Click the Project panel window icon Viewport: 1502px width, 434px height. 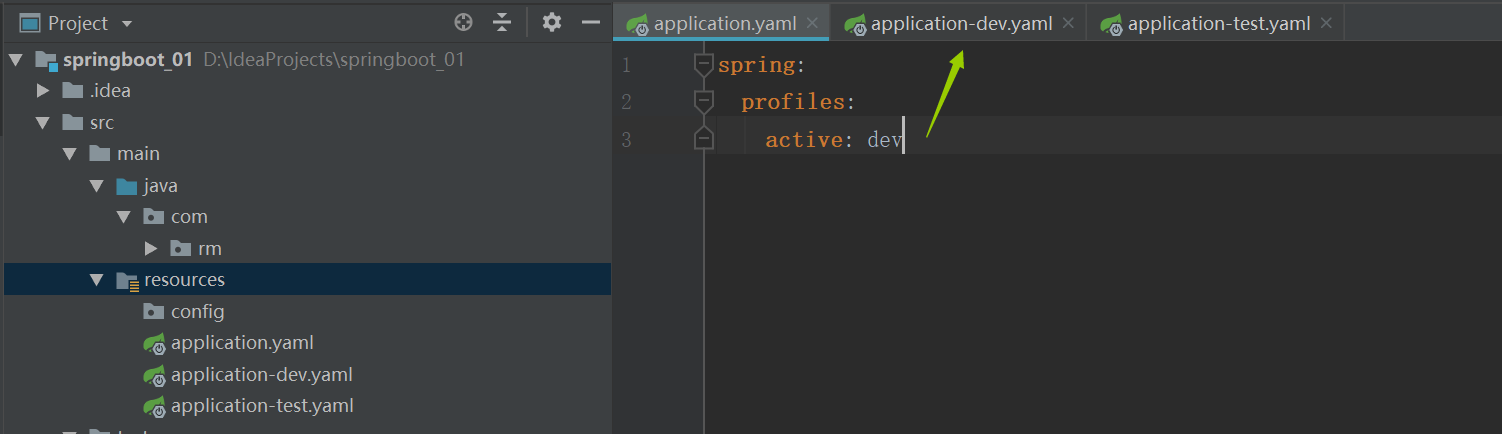30,23
